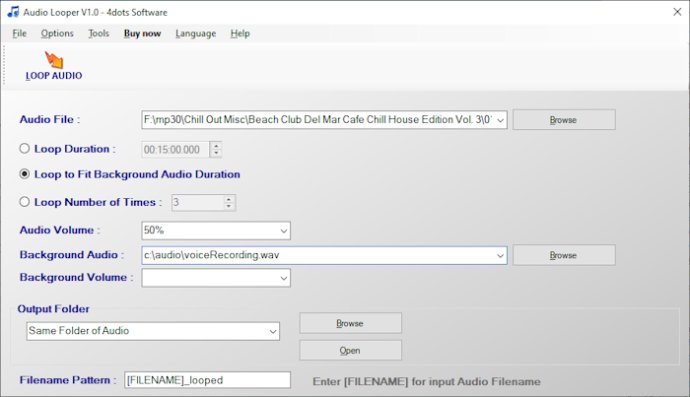Click the Buy now menu item
The width and height of the screenshot is (690, 397).
(x=142, y=33)
